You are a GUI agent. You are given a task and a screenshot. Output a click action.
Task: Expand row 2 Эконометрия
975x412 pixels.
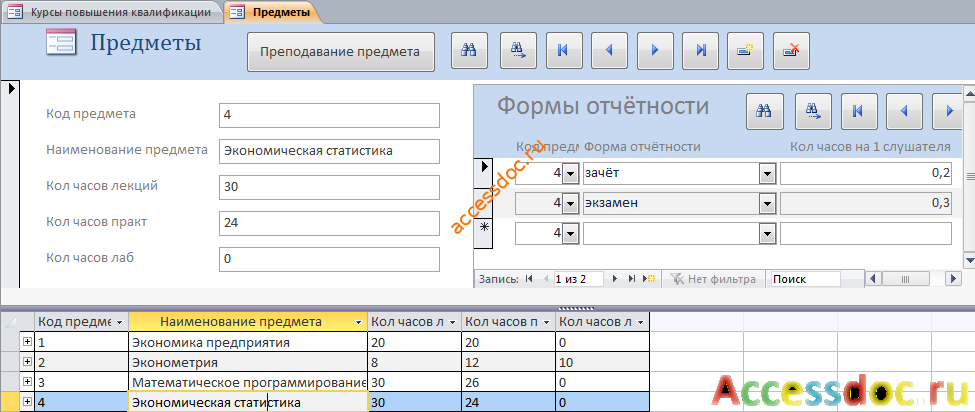pyautogui.click(x=27, y=362)
